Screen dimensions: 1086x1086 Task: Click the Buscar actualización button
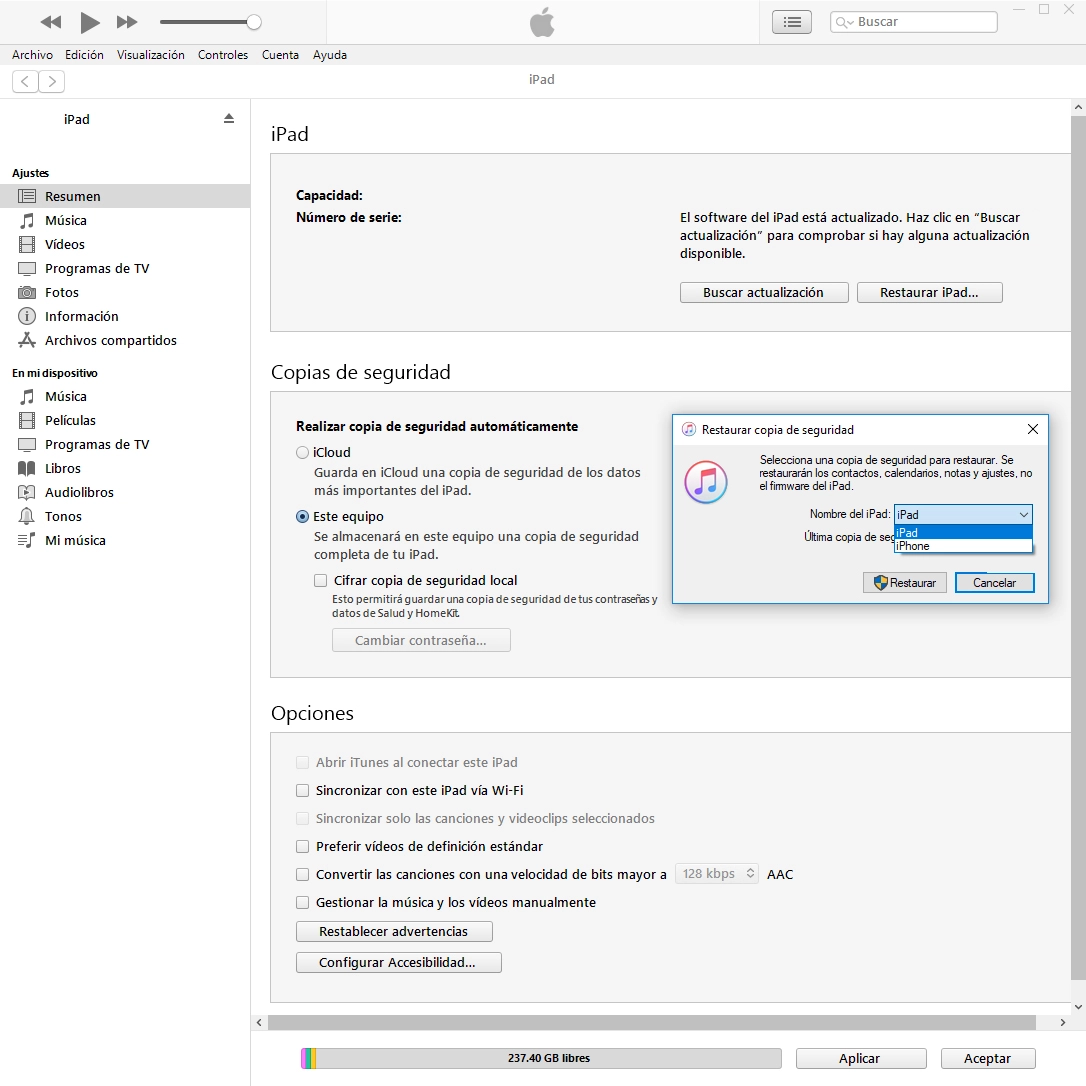click(x=763, y=292)
